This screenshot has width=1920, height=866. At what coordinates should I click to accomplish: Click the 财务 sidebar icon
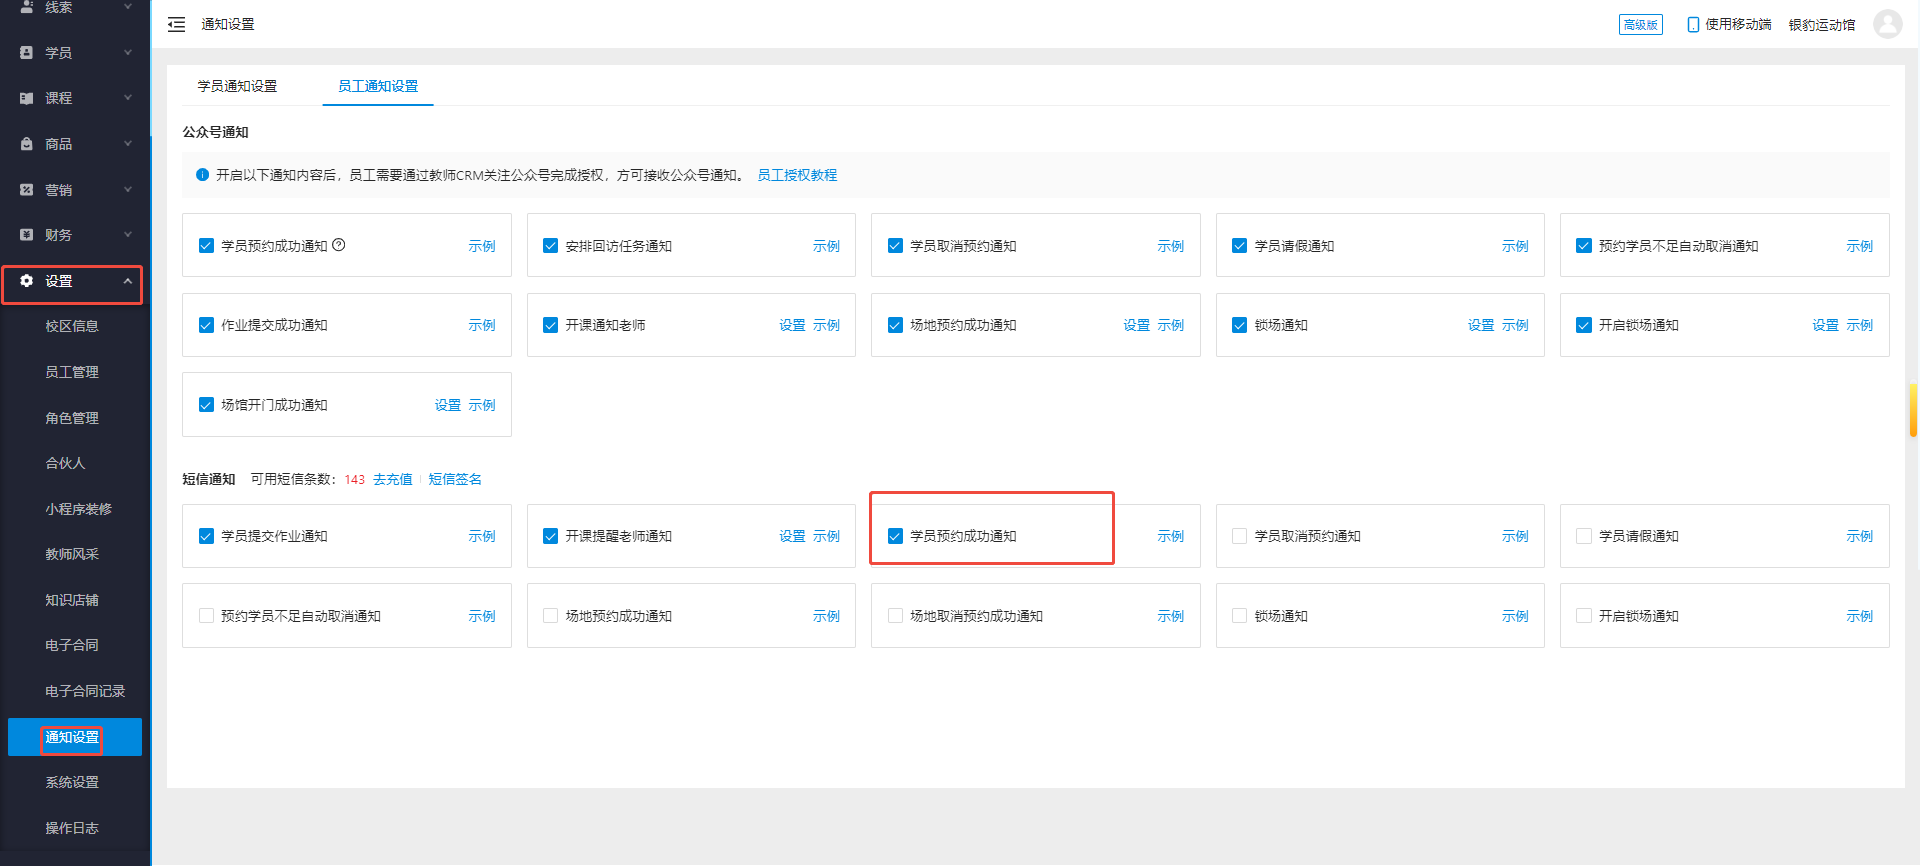27,234
